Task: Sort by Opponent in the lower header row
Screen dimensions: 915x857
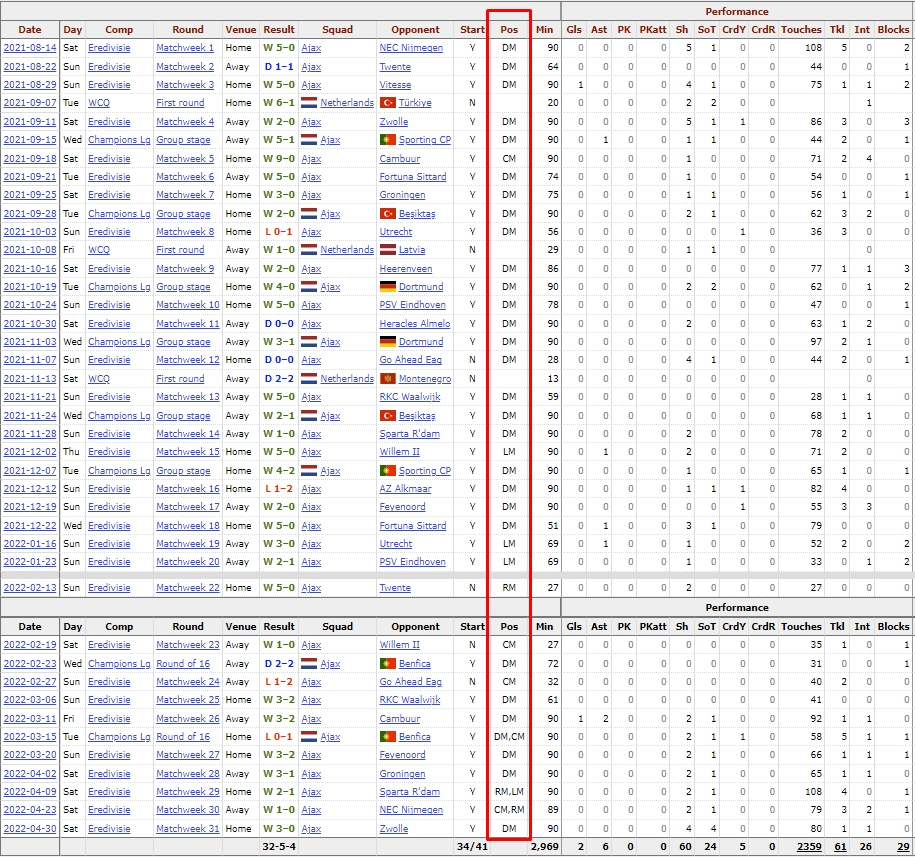Action: point(415,627)
